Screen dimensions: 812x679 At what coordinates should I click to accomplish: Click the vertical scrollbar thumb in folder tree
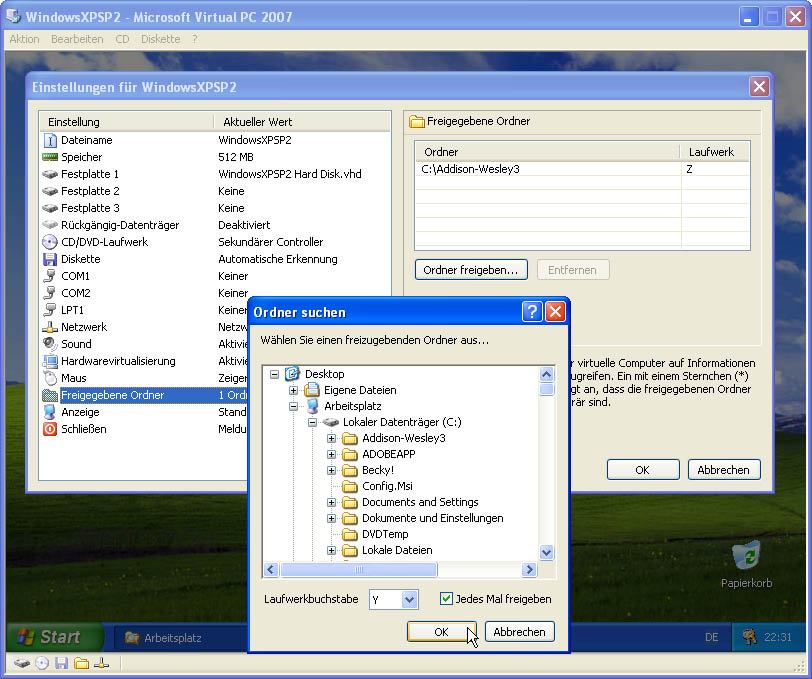pyautogui.click(x=546, y=389)
